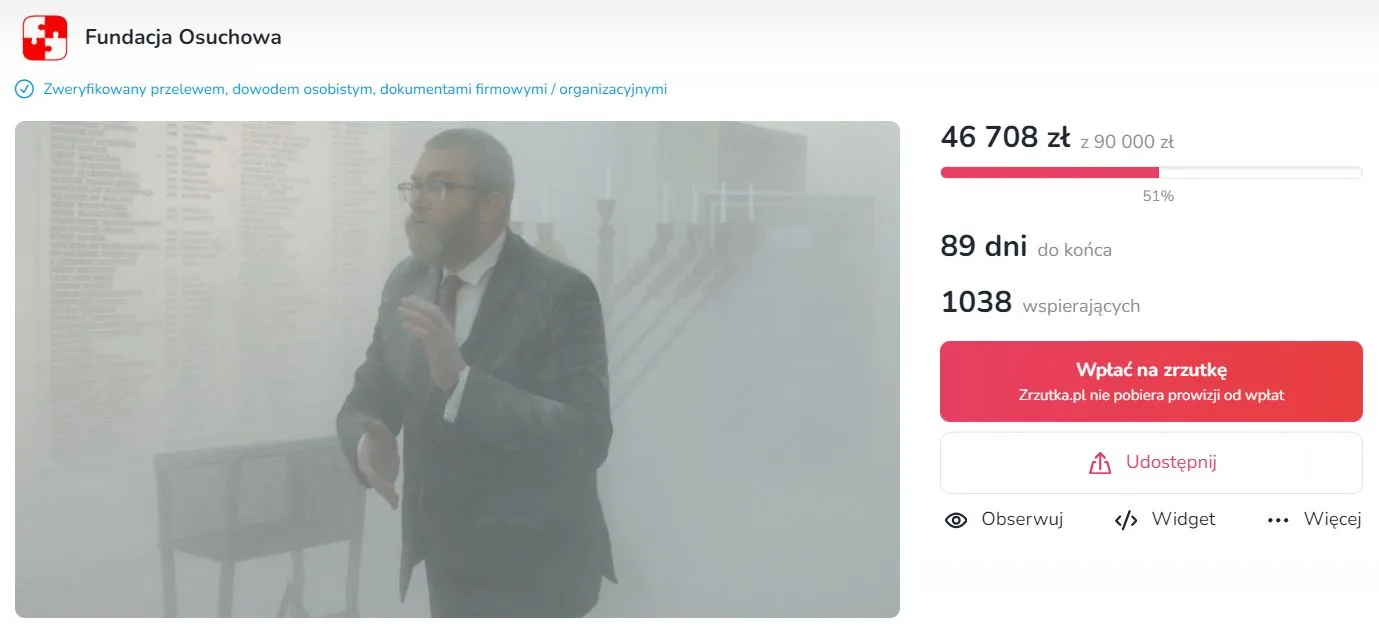Click the red fundraising progress bar
Viewport: 1379px width, 631px height.
click(1050, 173)
